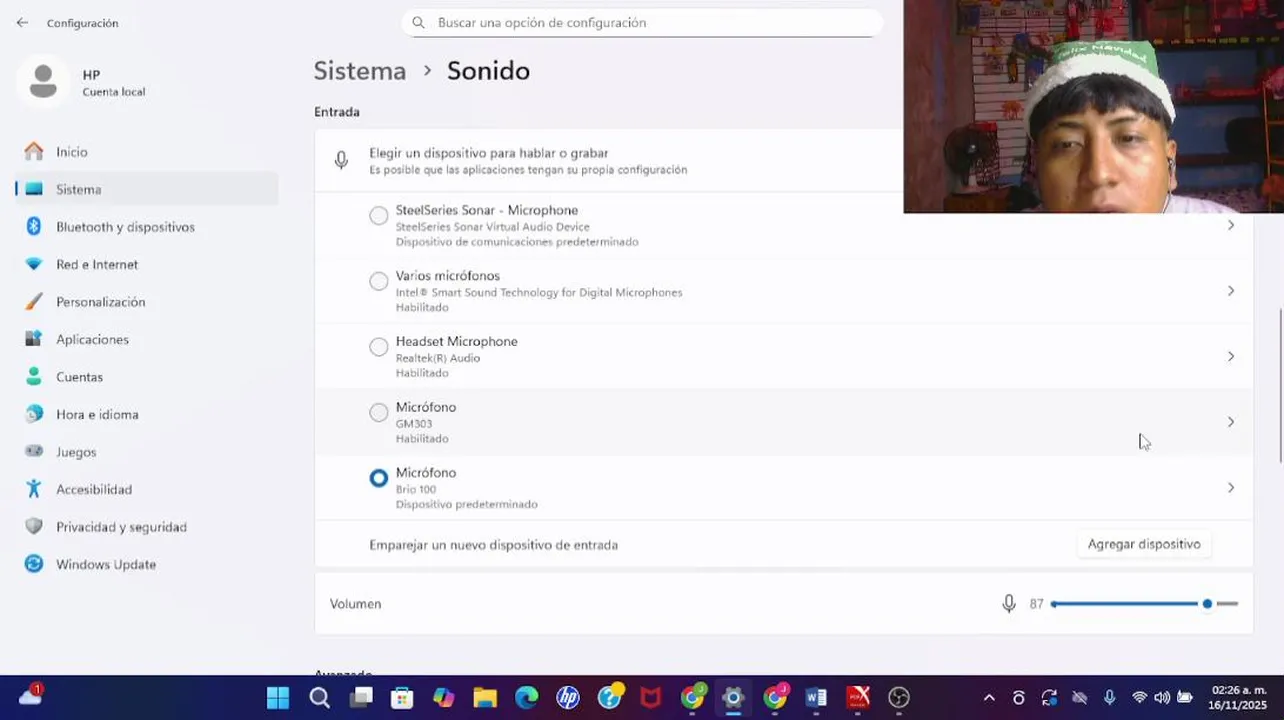Adjust the input Volumen slider handle
1284x720 pixels.
(1207, 604)
